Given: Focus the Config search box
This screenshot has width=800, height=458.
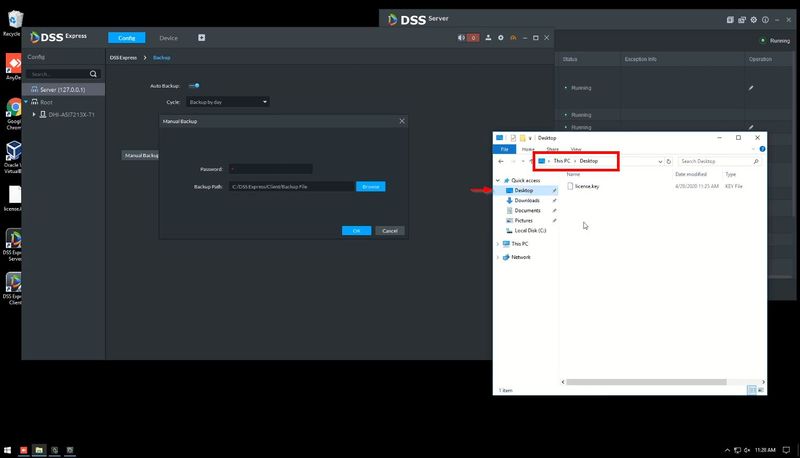Looking at the screenshot, I should click(58, 74).
